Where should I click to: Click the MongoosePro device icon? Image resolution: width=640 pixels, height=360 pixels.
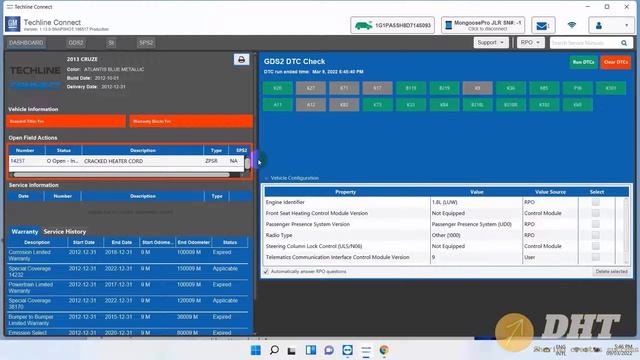[x=448, y=25]
